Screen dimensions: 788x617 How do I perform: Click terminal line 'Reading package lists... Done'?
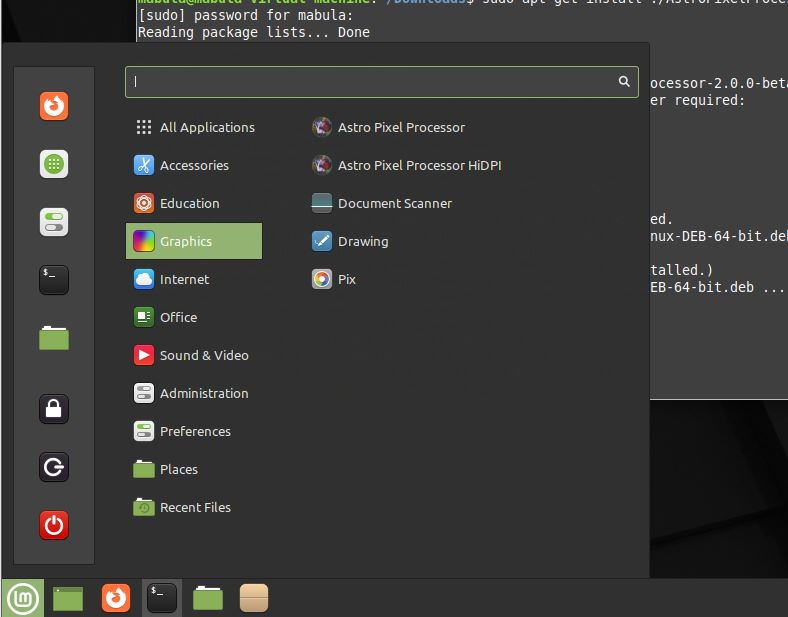coord(254,32)
